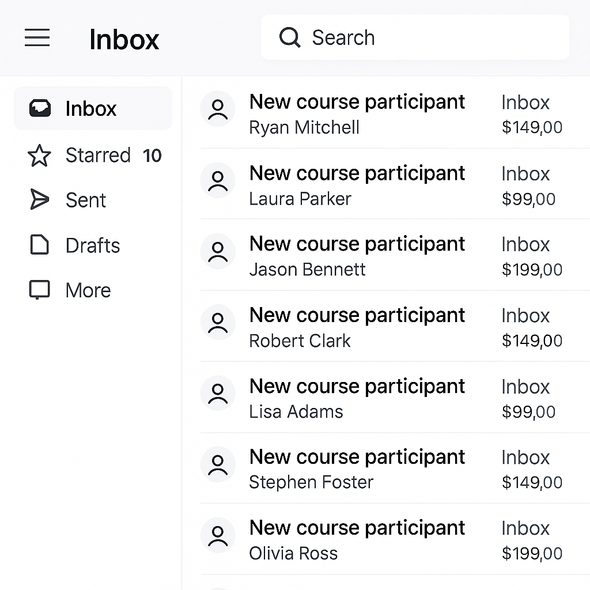This screenshot has width=590, height=590.
Task: Click the Starred star icon
Action: pyautogui.click(x=39, y=155)
